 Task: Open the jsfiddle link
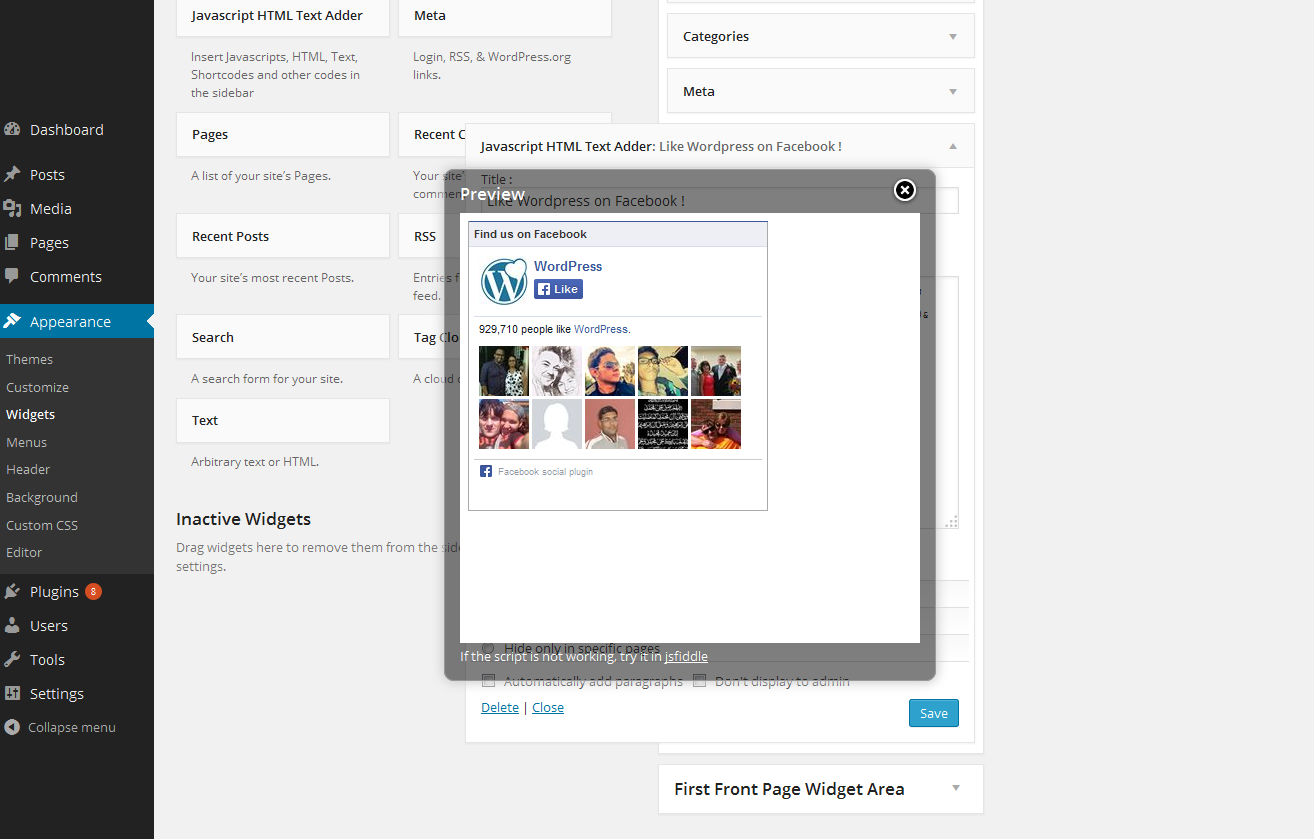pyautogui.click(x=686, y=656)
